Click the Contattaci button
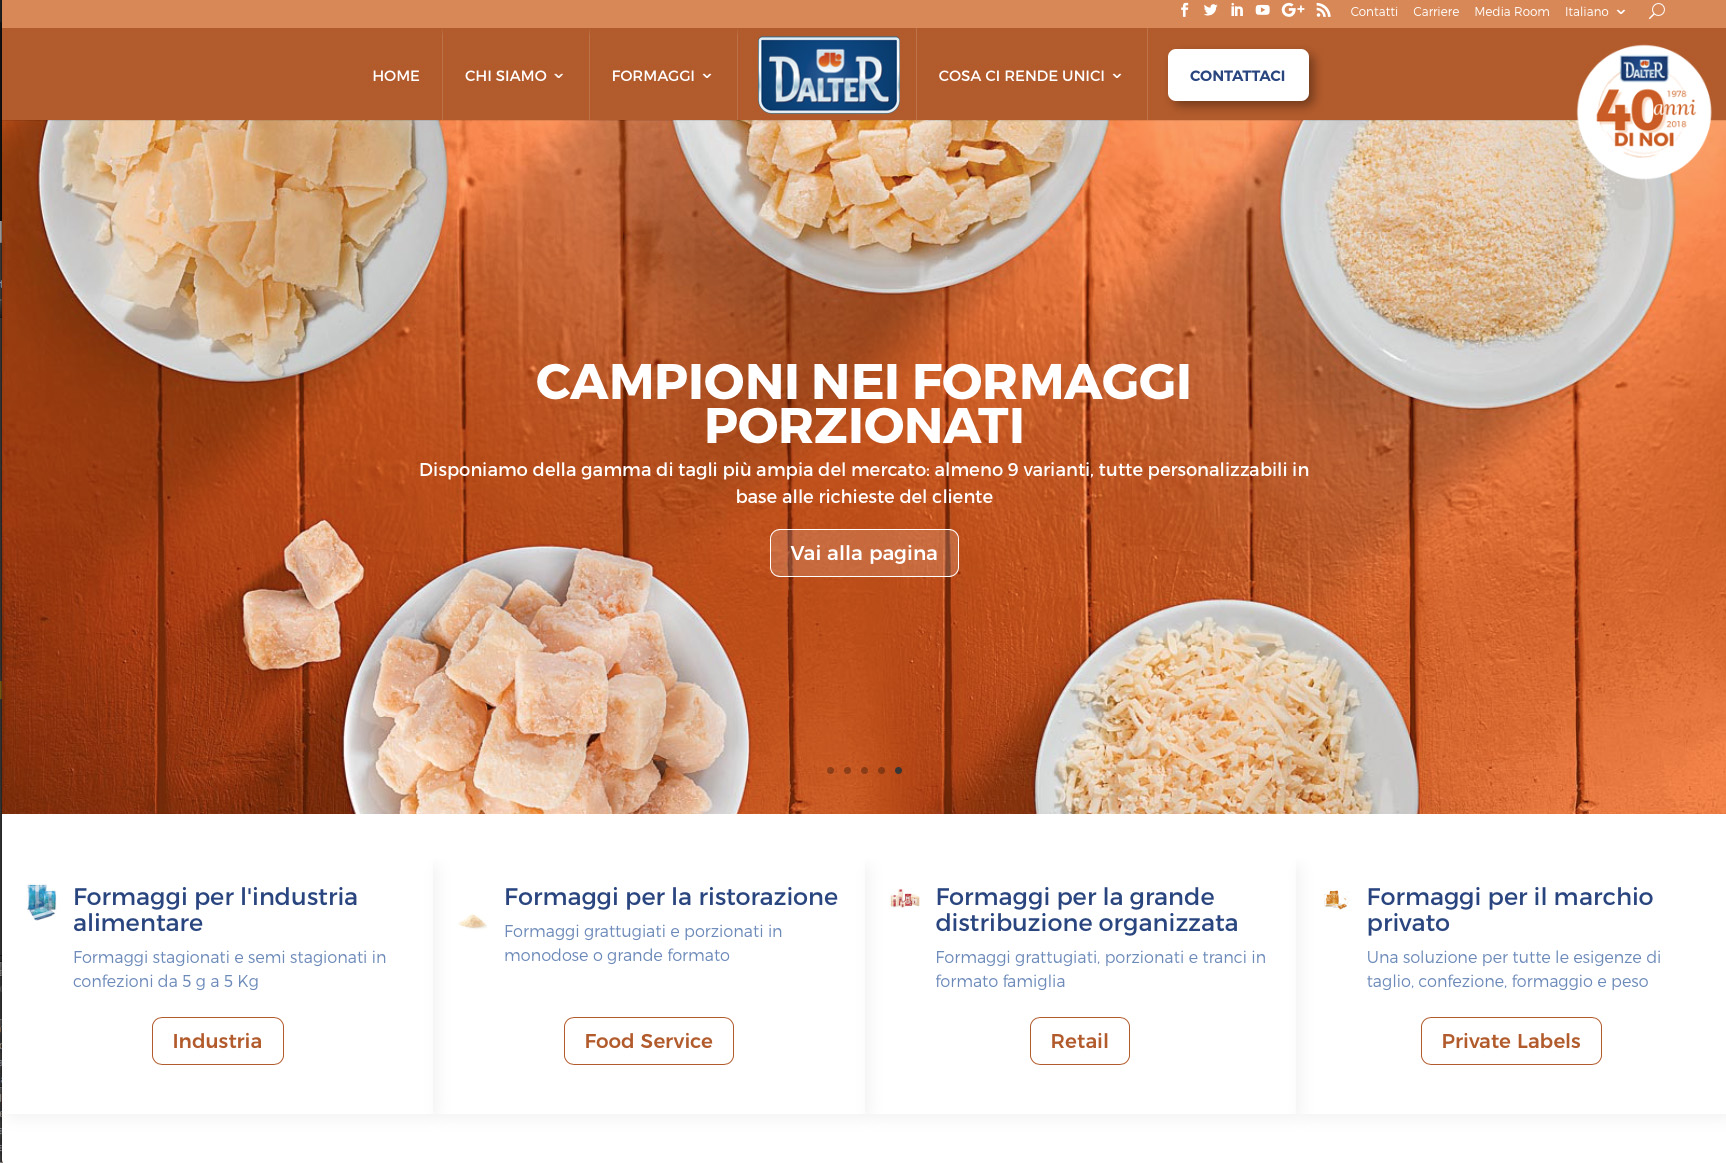 (x=1238, y=75)
